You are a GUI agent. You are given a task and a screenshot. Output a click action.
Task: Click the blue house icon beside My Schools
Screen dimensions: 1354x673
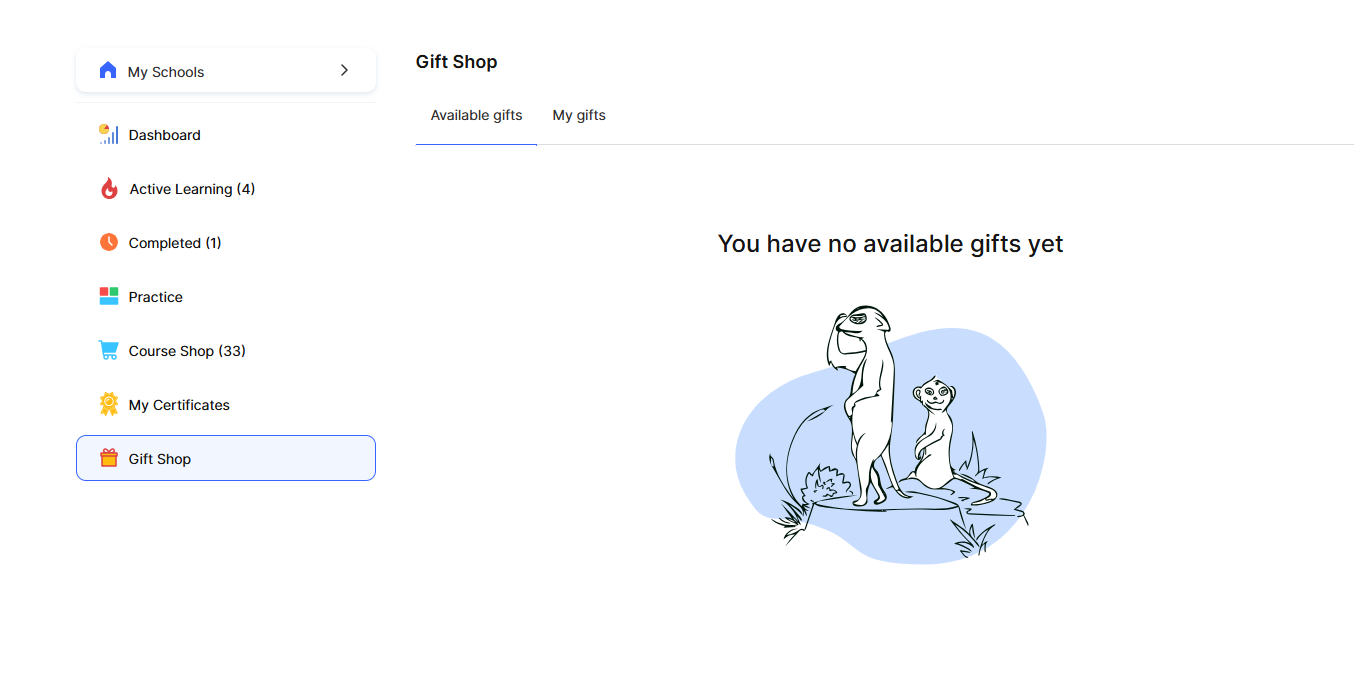click(x=108, y=70)
